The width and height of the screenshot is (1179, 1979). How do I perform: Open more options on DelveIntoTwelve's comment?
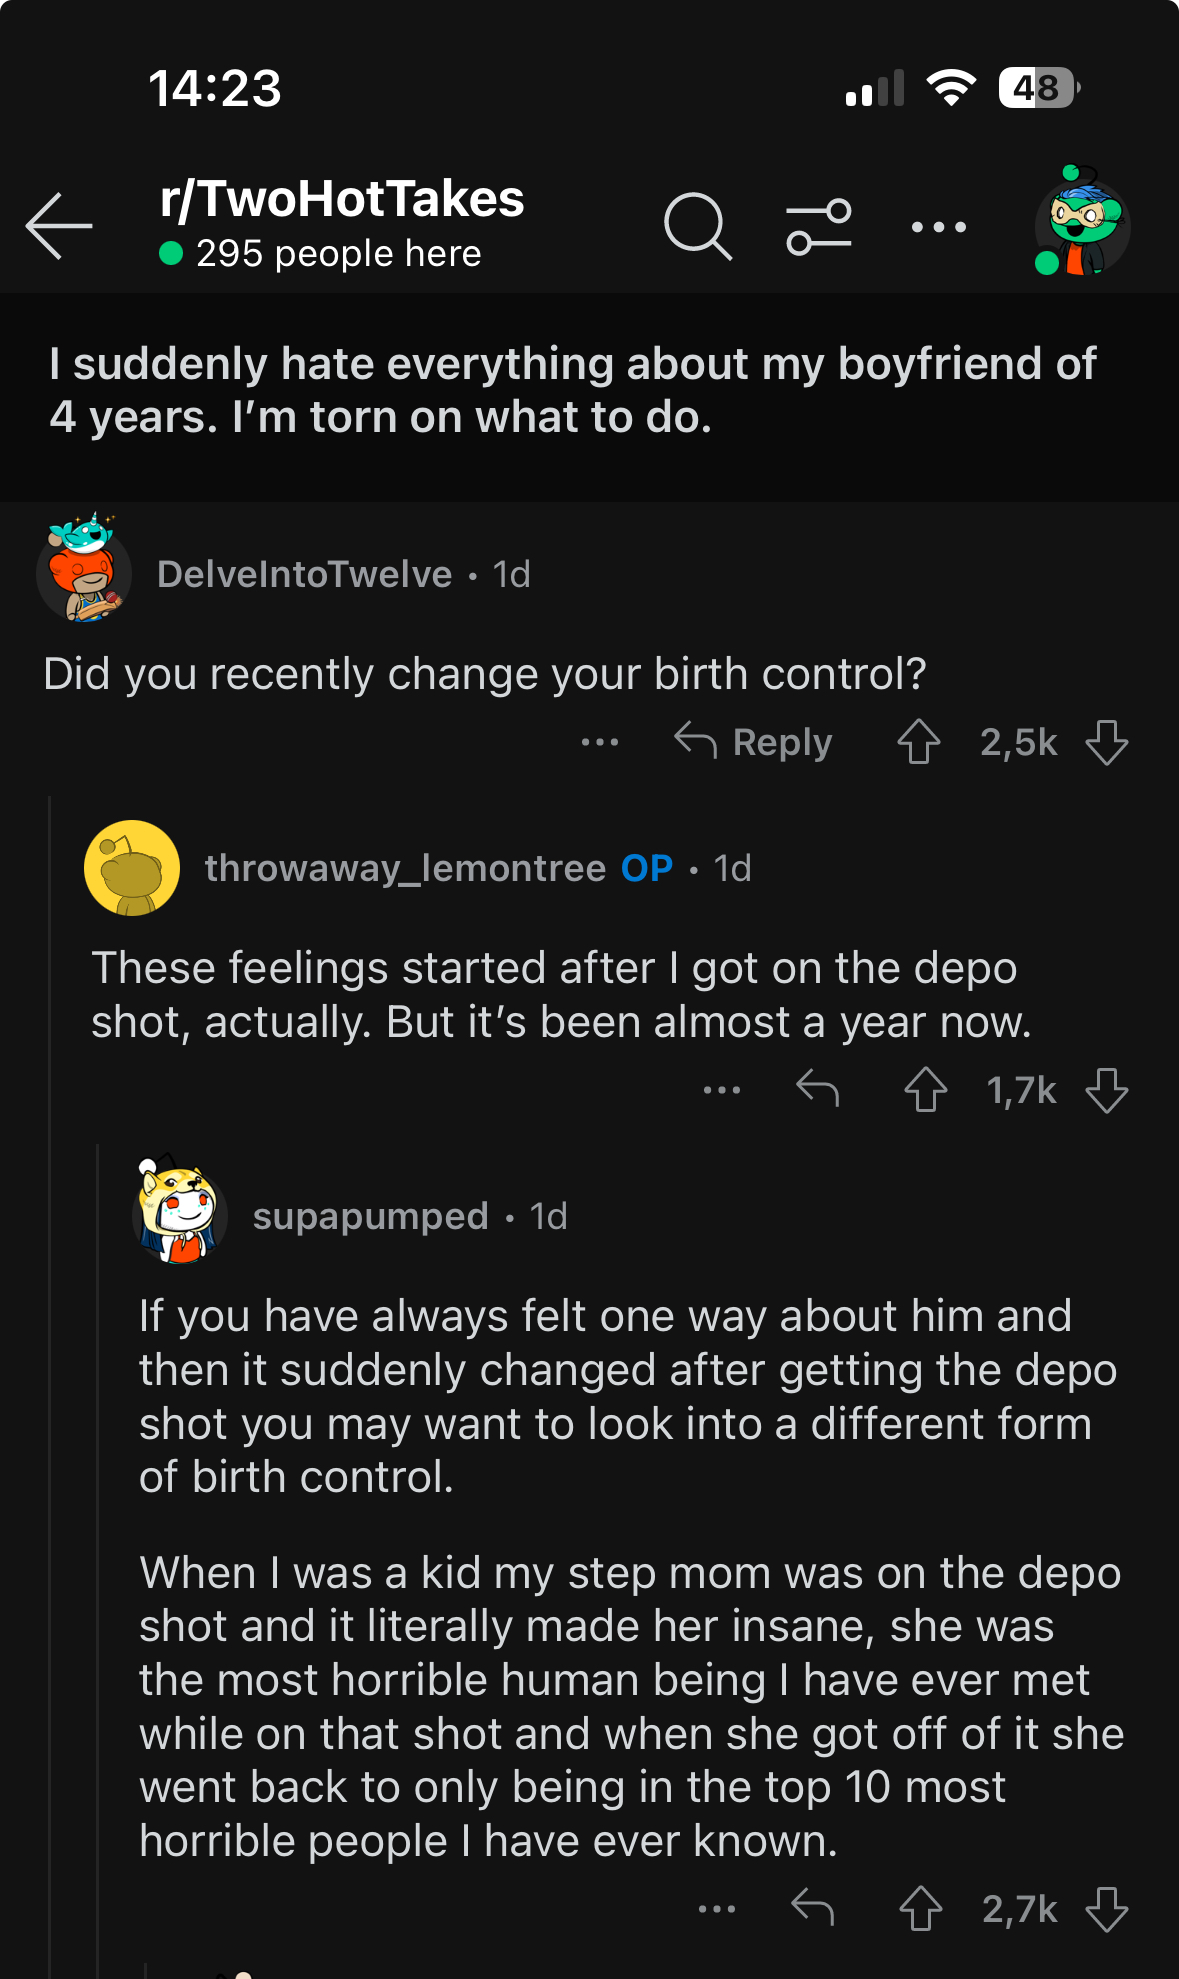(600, 742)
